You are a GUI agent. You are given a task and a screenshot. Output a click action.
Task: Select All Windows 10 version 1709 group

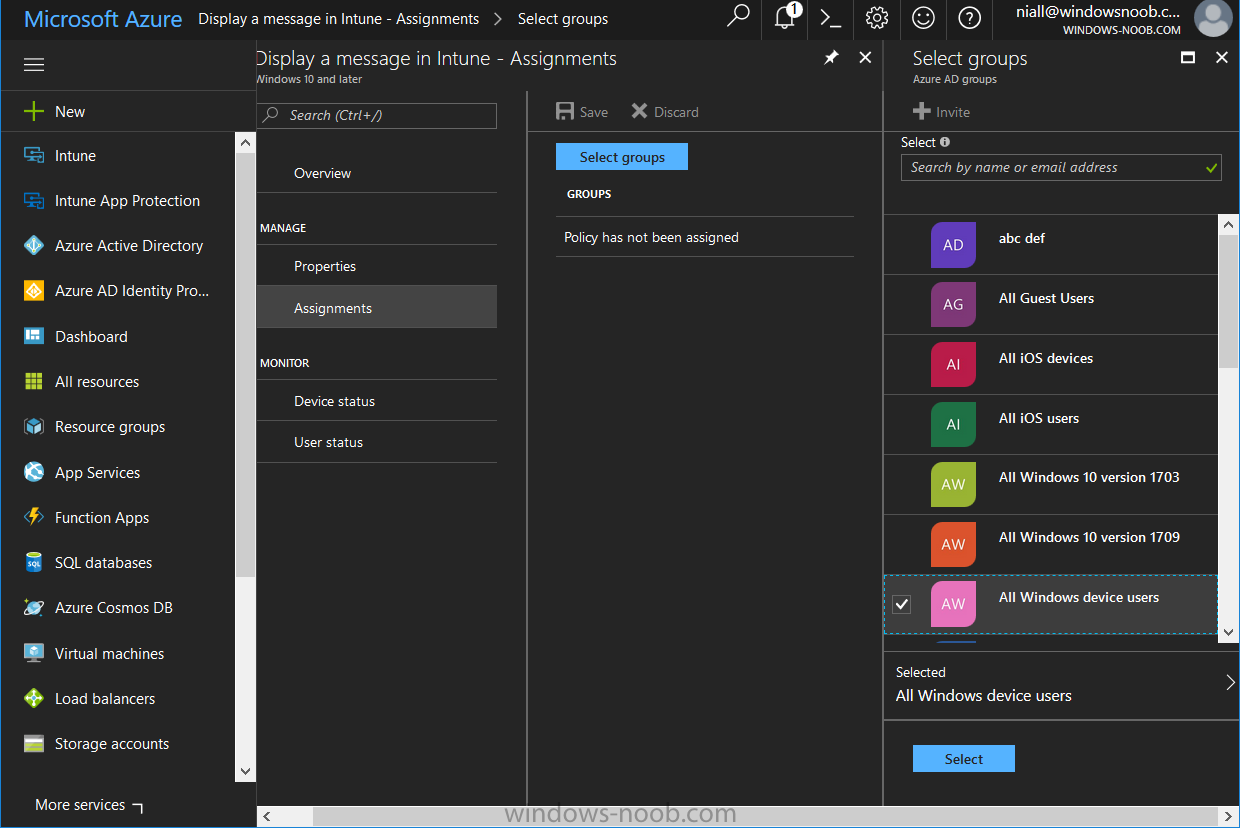pos(1051,545)
